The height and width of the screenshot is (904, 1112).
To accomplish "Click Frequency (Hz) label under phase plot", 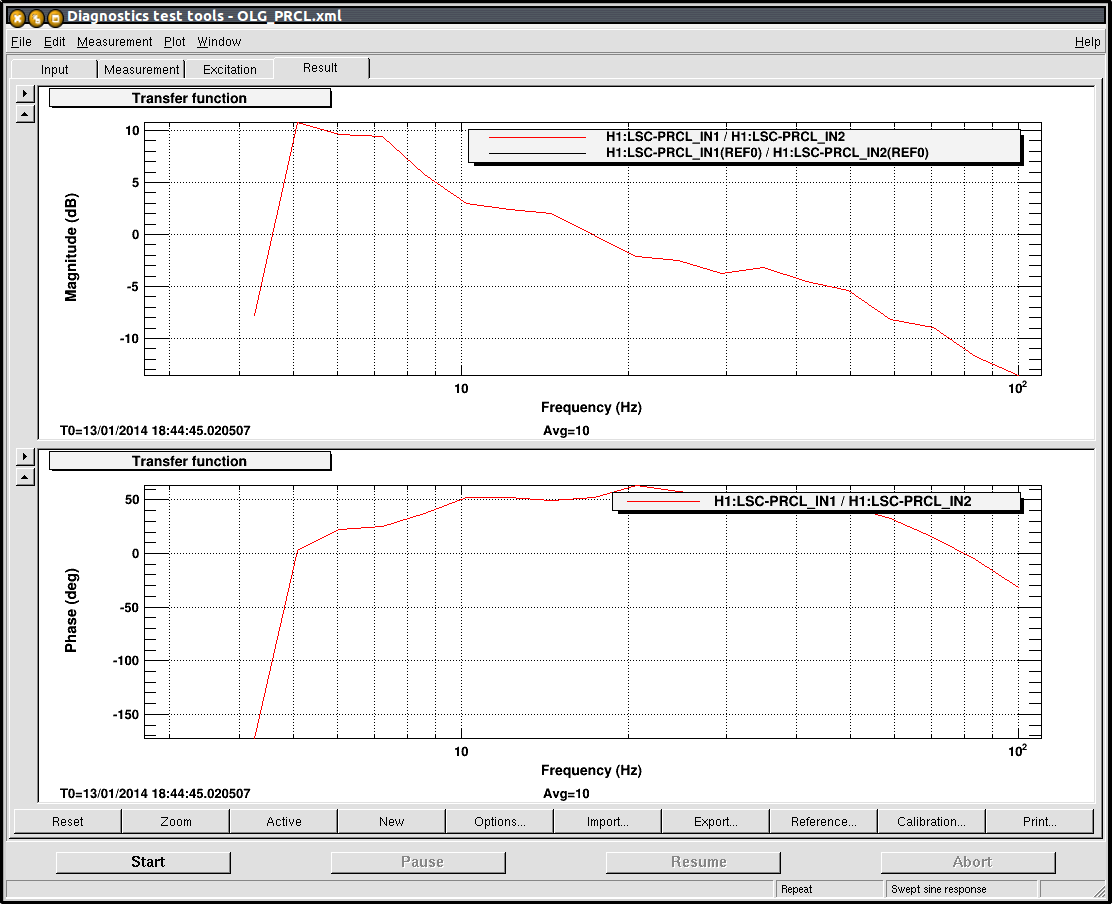I will pos(591,771).
